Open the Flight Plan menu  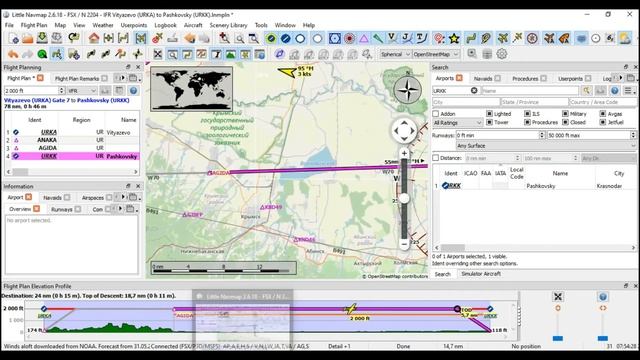tap(34, 25)
